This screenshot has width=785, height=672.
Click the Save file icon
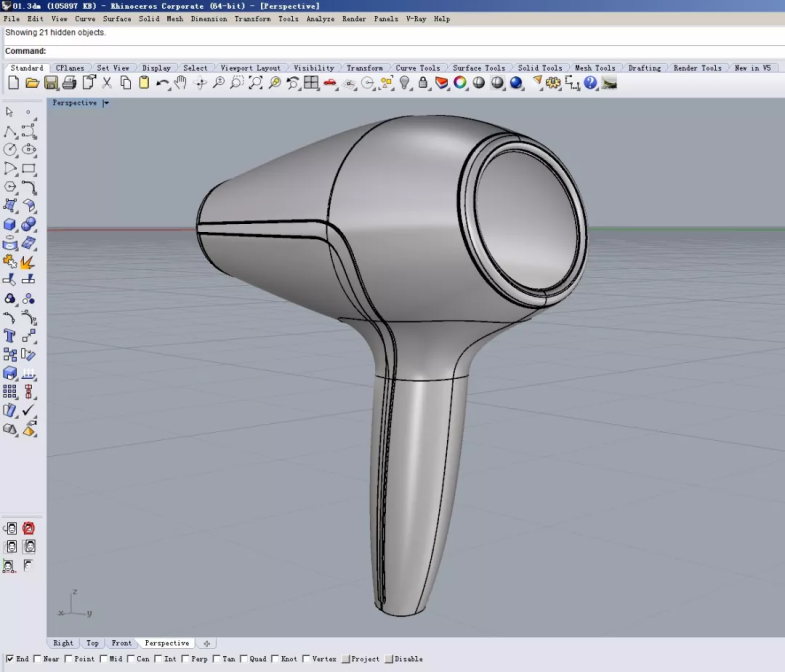pos(50,83)
